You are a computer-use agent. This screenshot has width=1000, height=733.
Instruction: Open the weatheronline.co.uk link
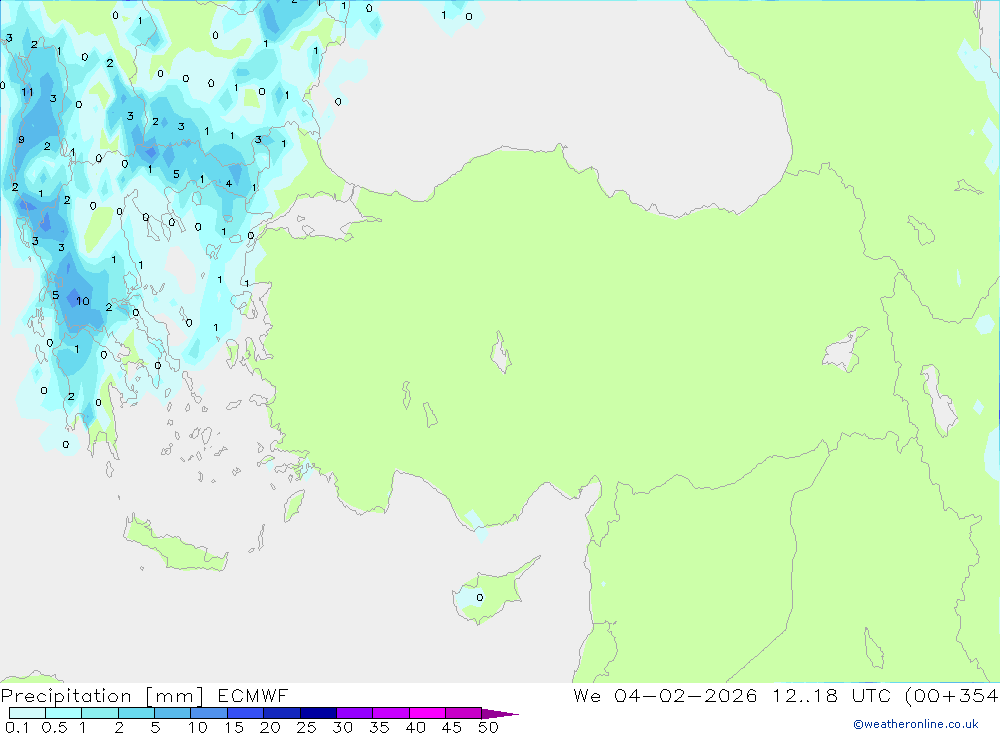pyautogui.click(x=916, y=724)
